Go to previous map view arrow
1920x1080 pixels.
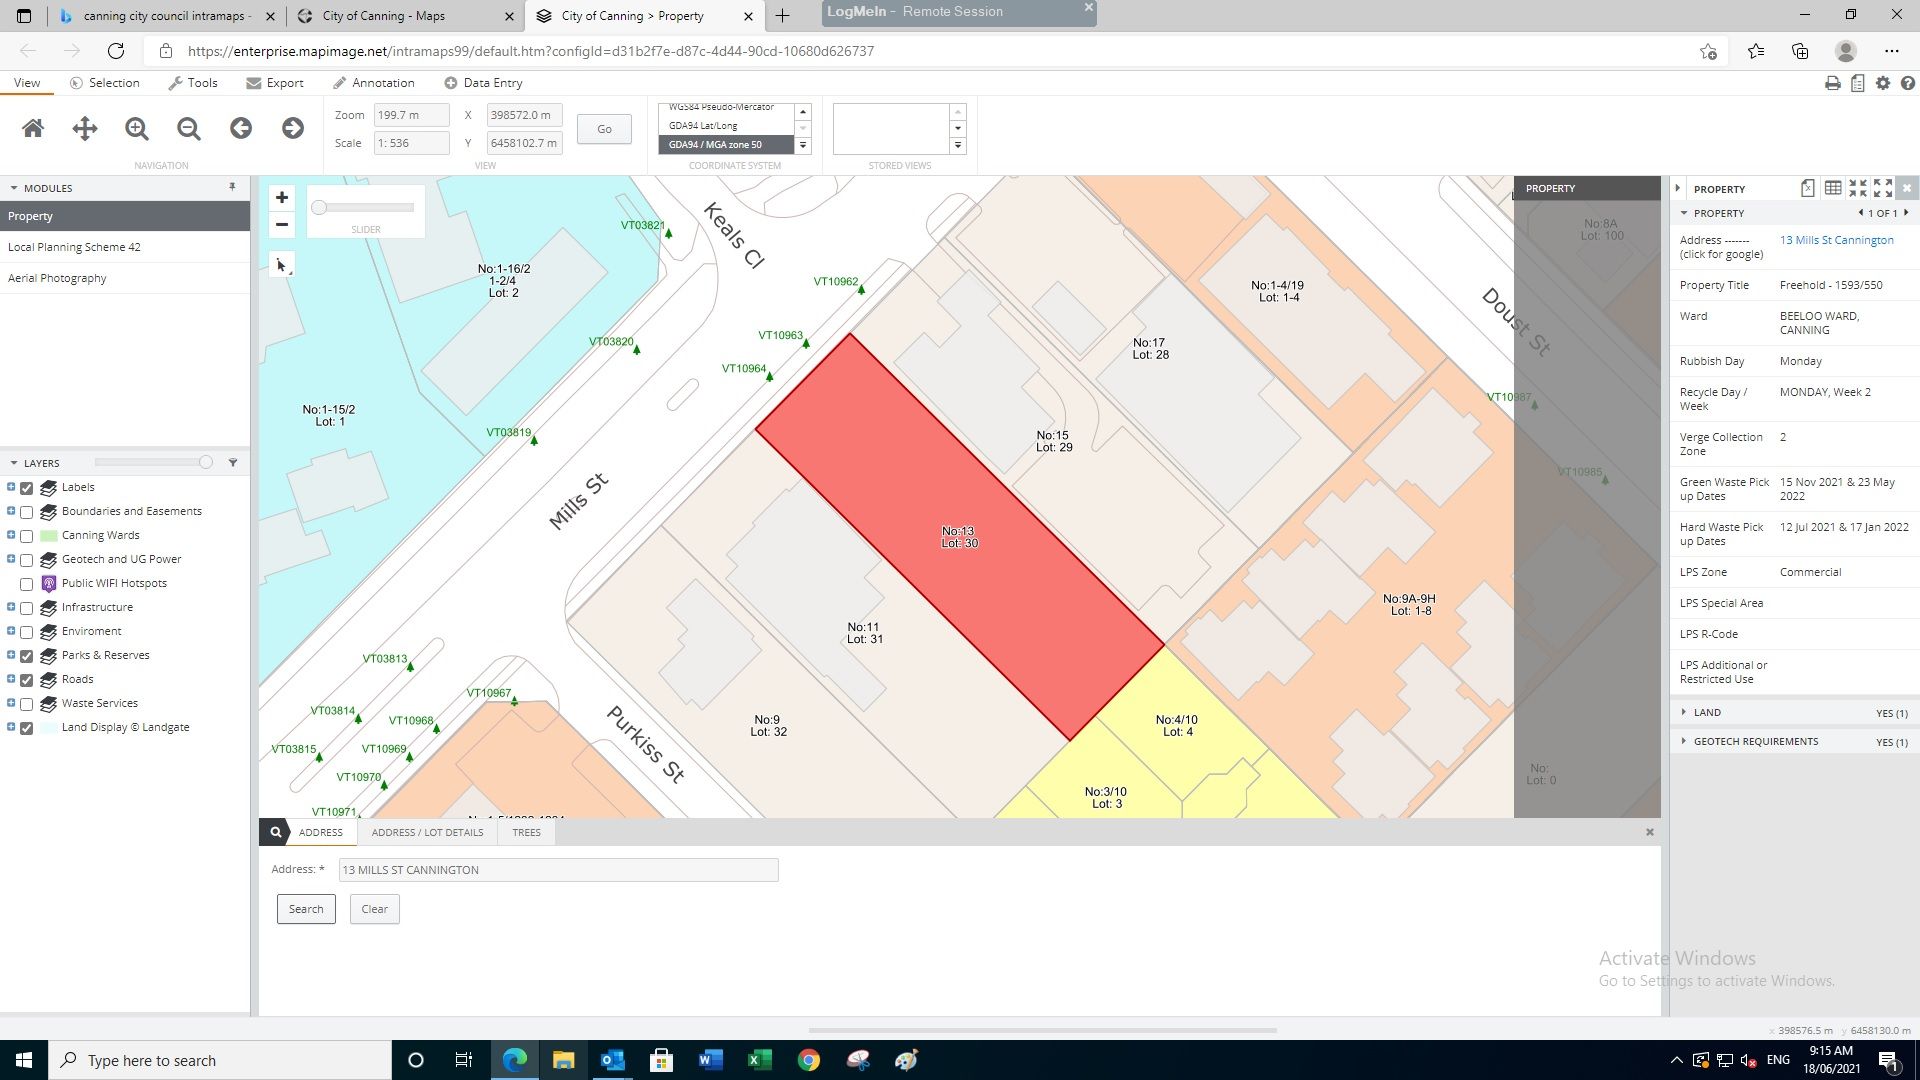[x=241, y=128]
